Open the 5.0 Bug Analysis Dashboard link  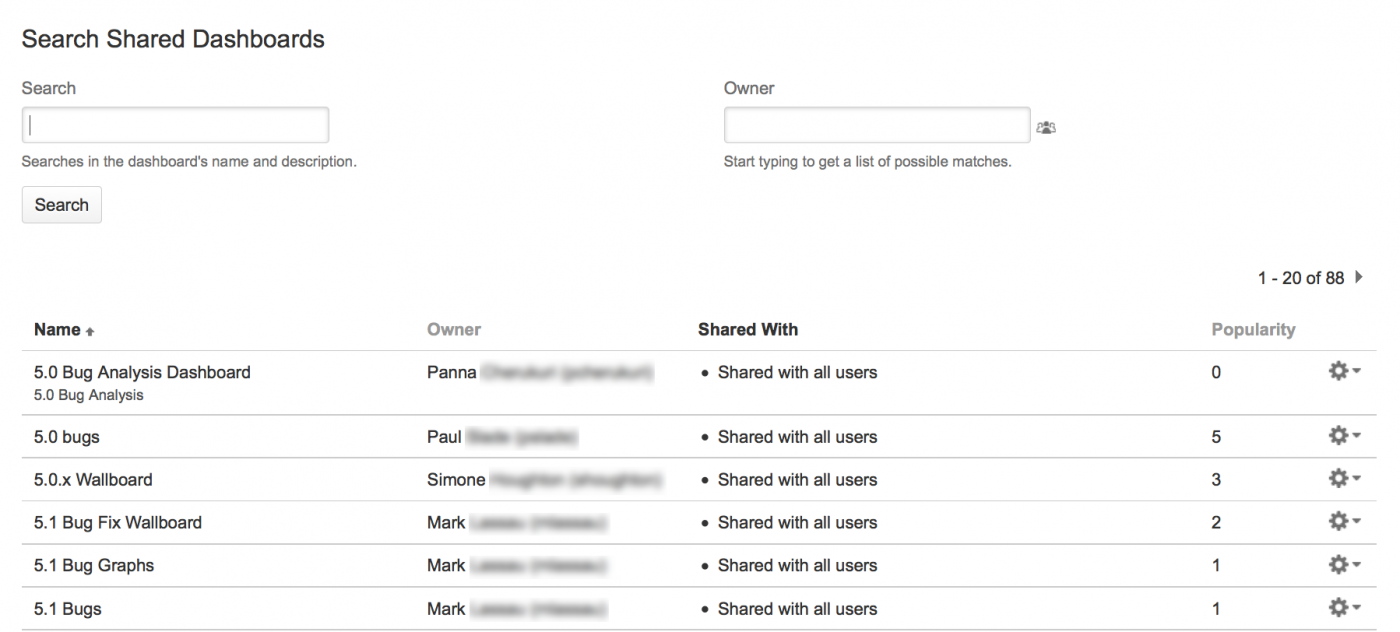pyautogui.click(x=142, y=372)
